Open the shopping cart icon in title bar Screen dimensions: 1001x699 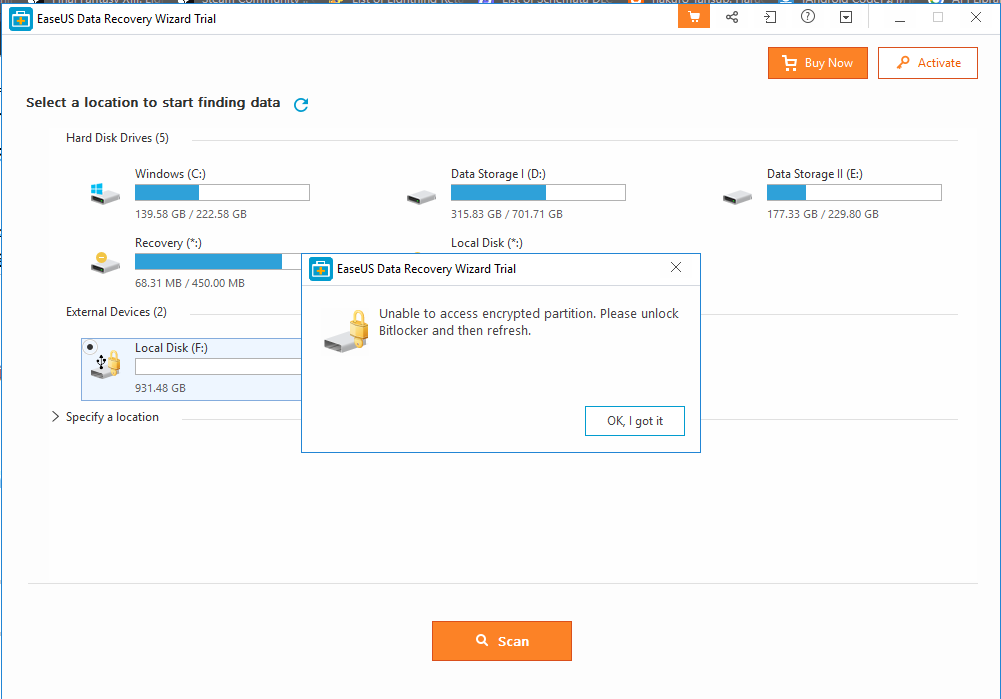click(694, 17)
